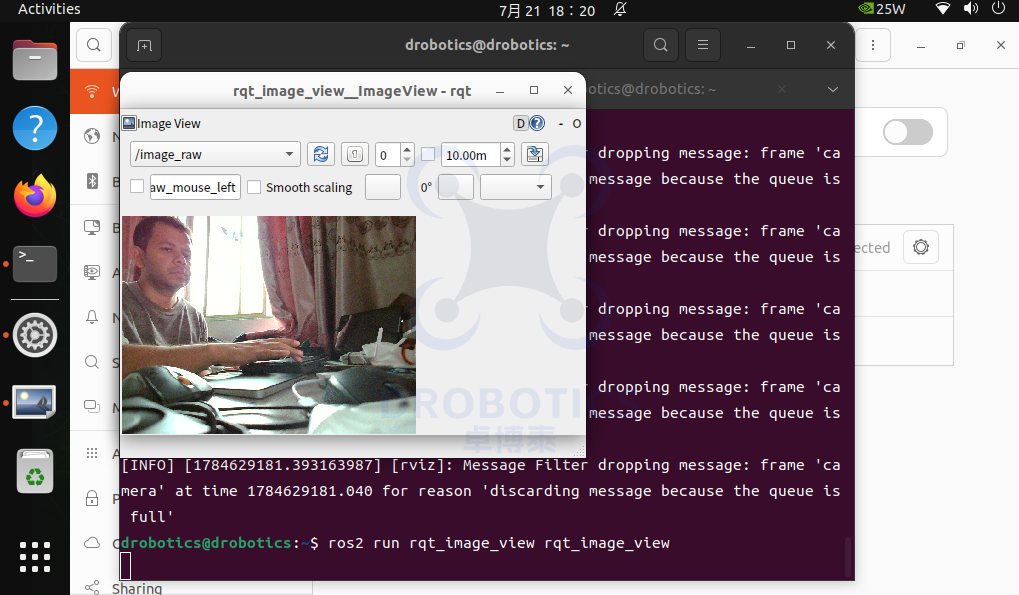Open the terminal search button
This screenshot has width=1019, height=595.
661,45
